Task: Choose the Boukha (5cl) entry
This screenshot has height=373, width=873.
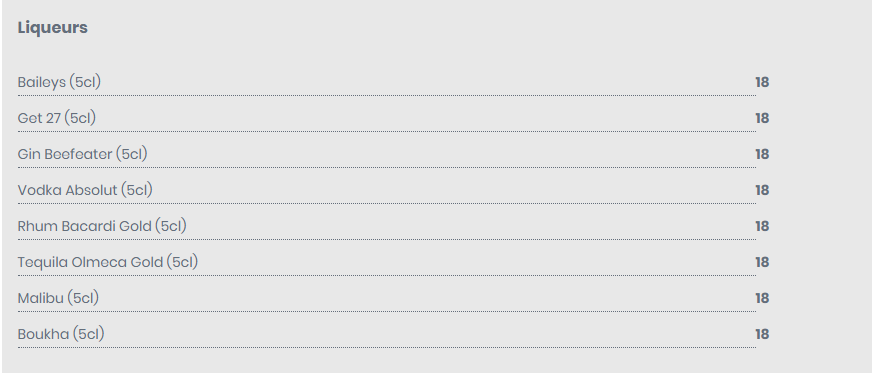Action: click(x=61, y=334)
